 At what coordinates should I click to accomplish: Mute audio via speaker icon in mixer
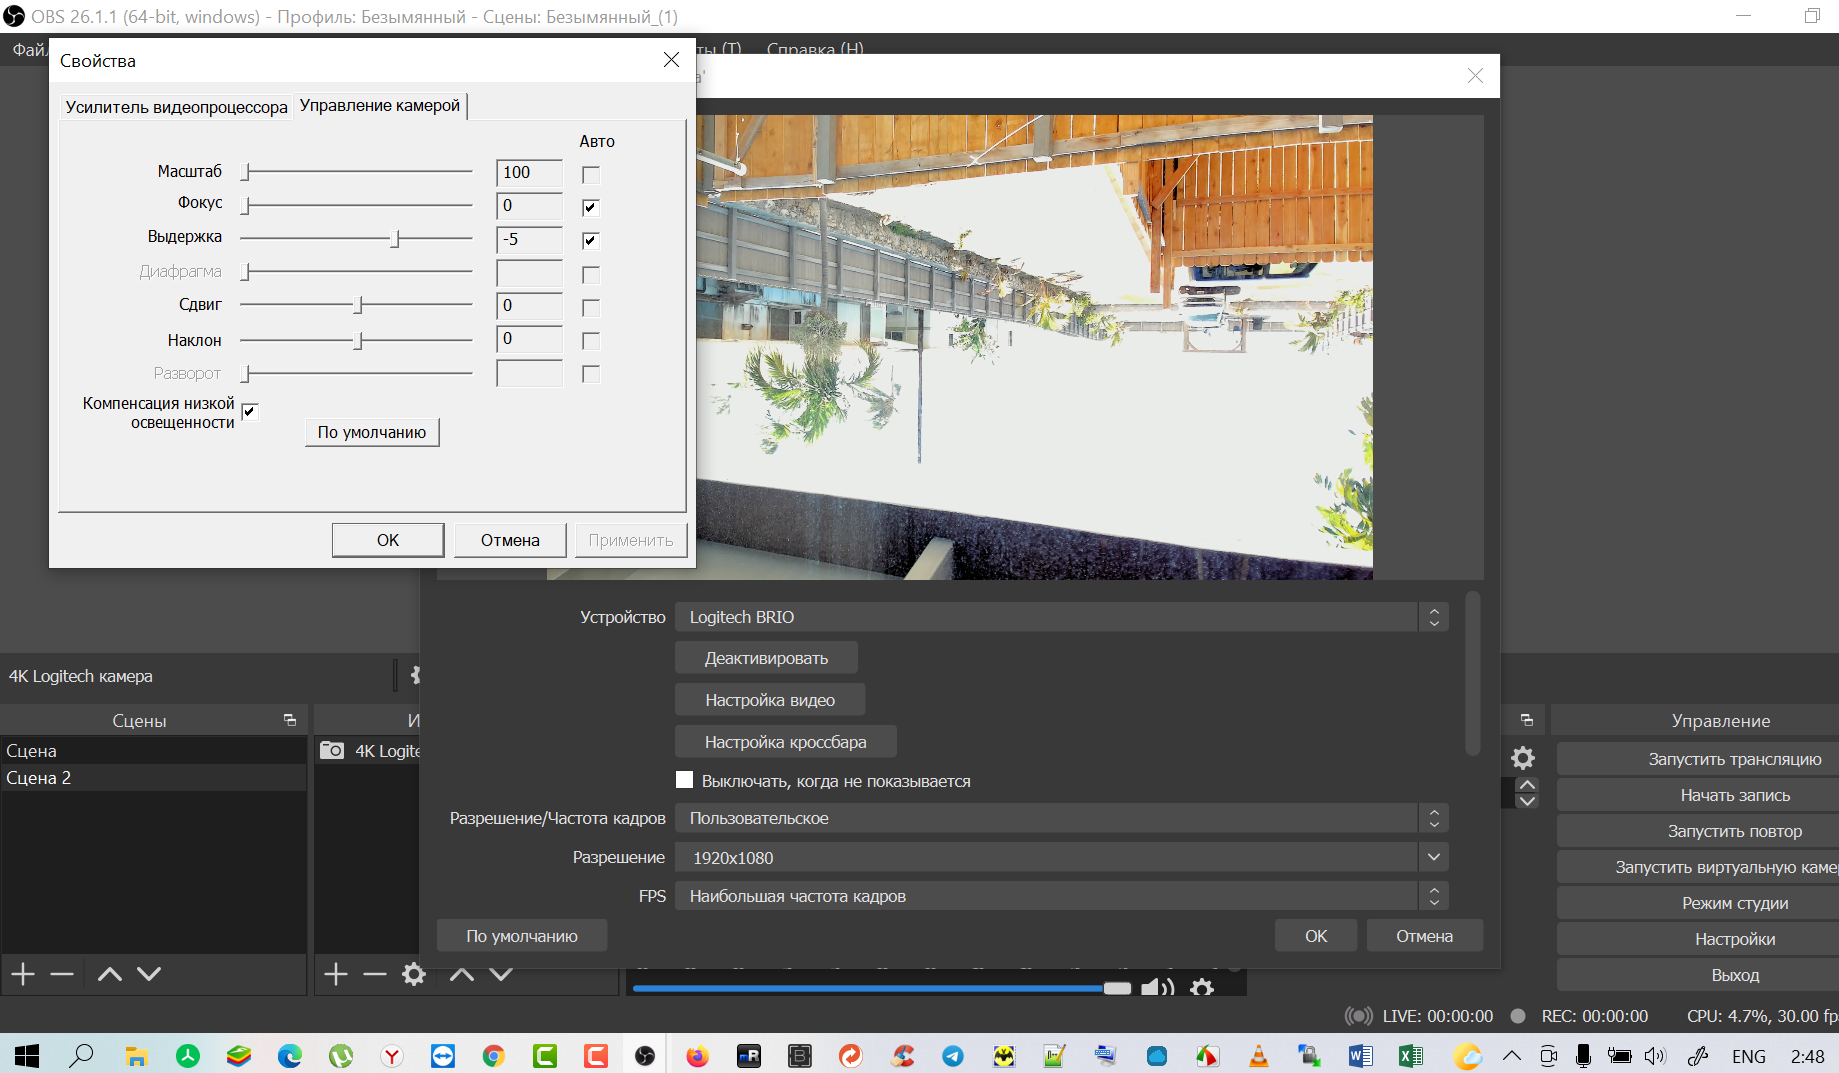(x=1158, y=988)
